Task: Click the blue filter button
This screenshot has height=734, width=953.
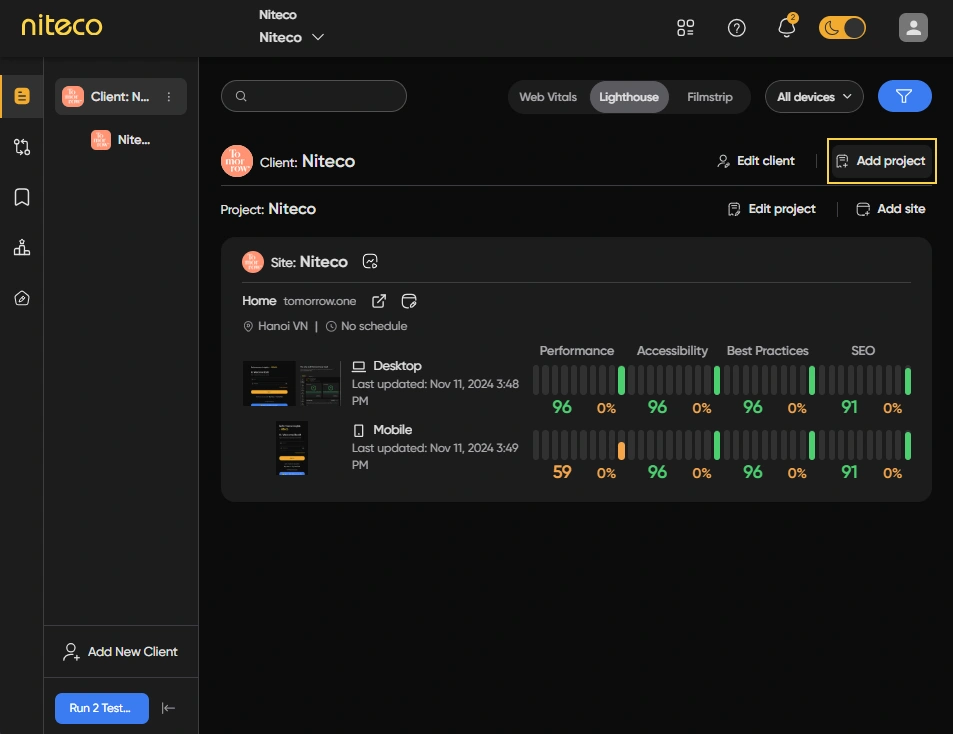Action: (x=904, y=96)
